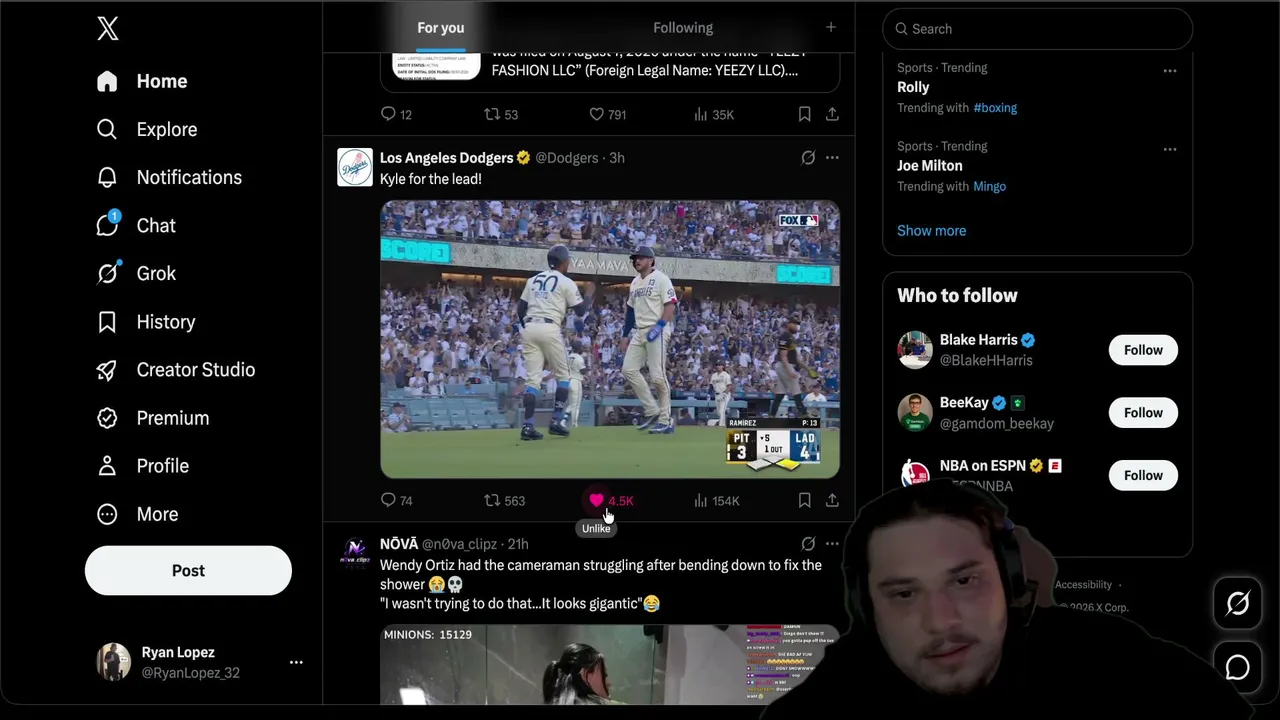
Task: Open the Rolly trending topic
Action: [x=913, y=87]
